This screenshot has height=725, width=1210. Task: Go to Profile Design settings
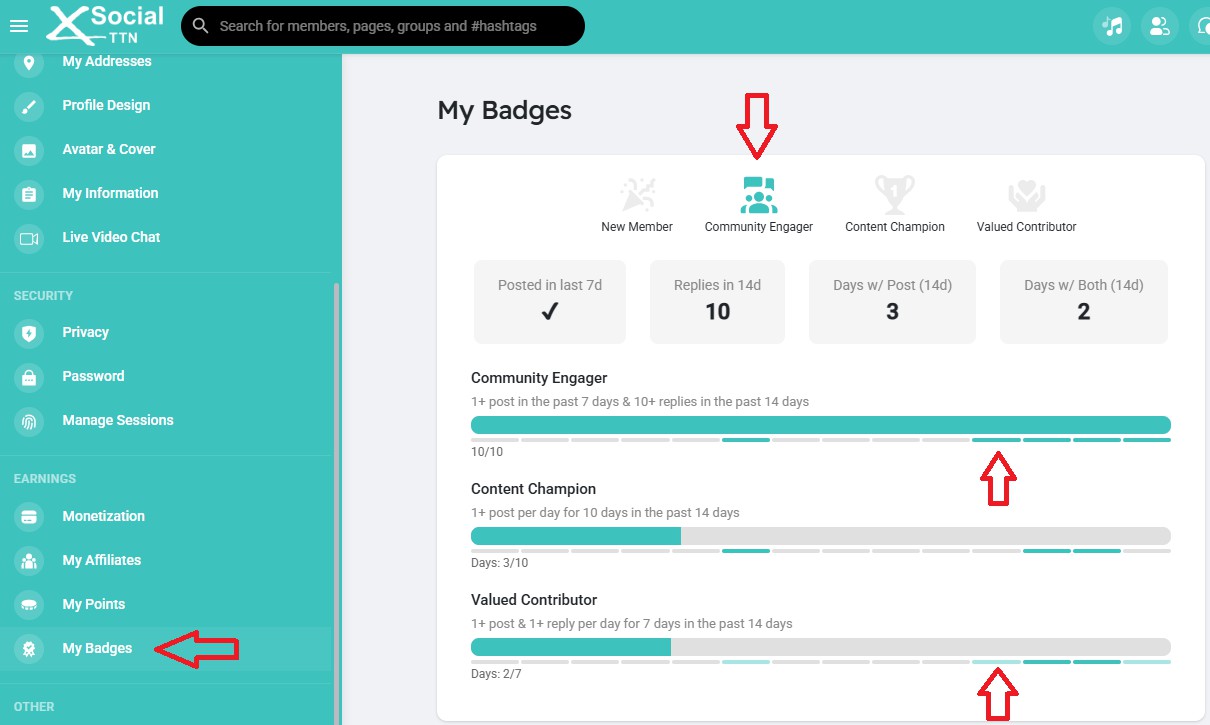click(106, 105)
